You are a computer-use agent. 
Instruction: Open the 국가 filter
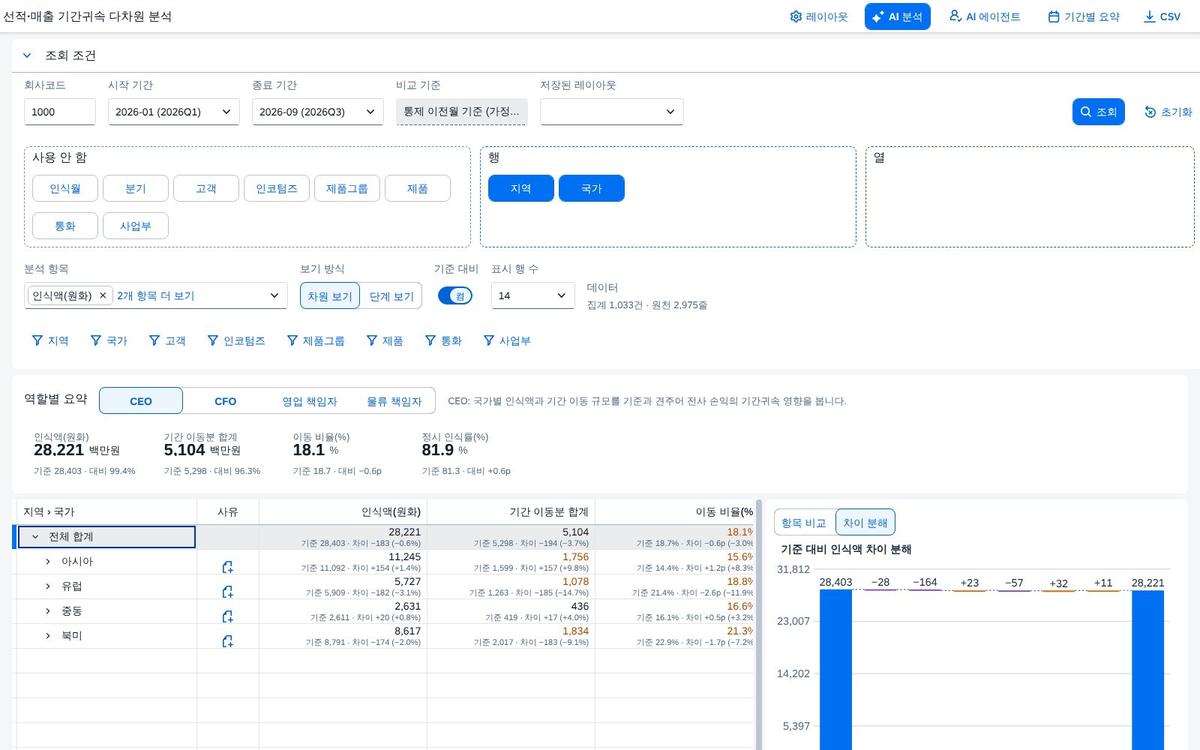pos(109,341)
